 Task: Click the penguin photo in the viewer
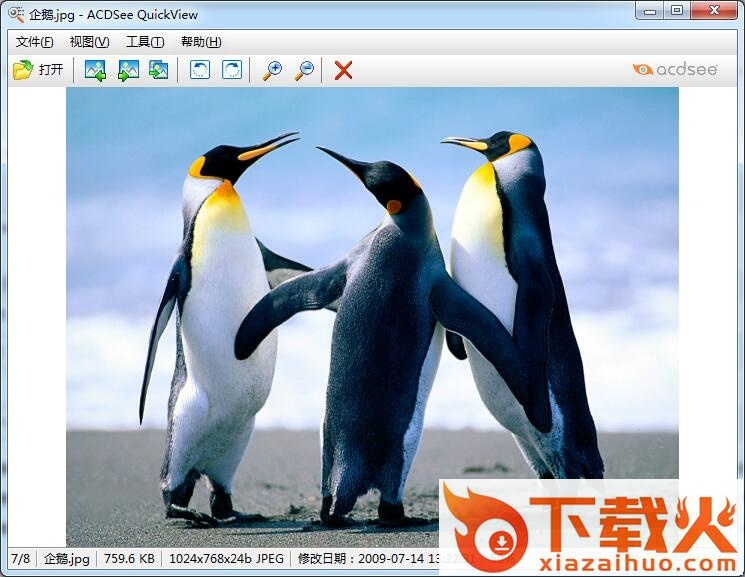tap(372, 300)
